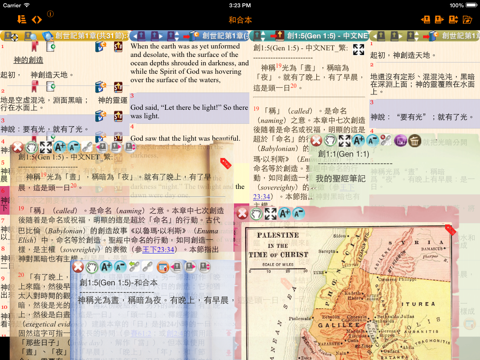Screen dimensions: 480x360
Task: Tap the 和合本 title in top bar
Action: click(240, 20)
